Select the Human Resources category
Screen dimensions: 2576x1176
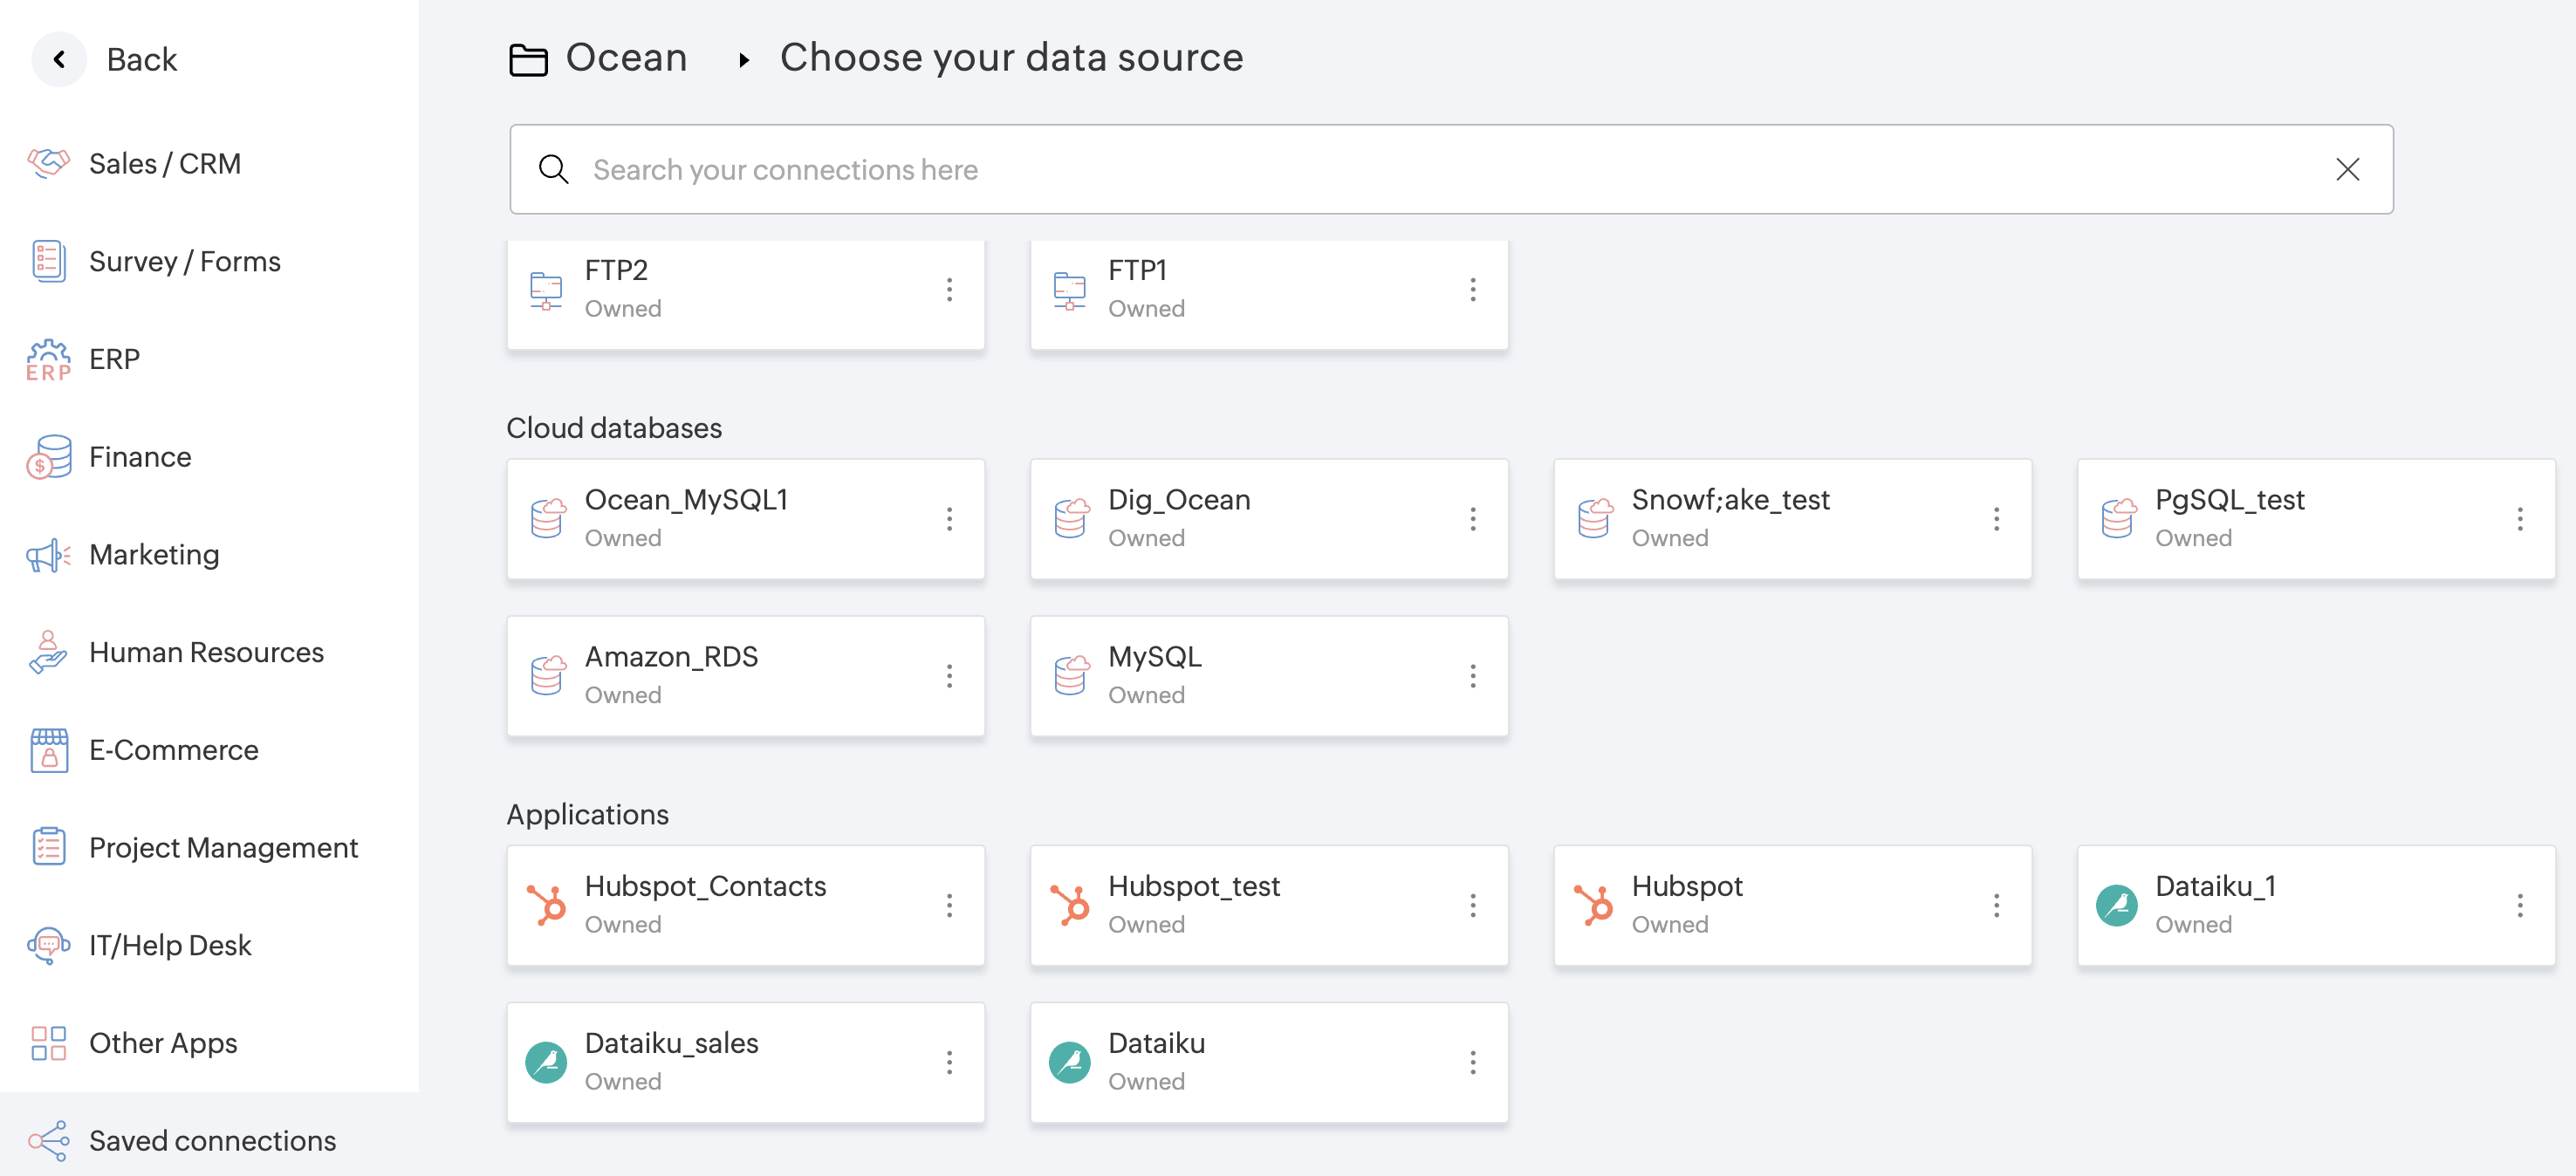(x=205, y=652)
